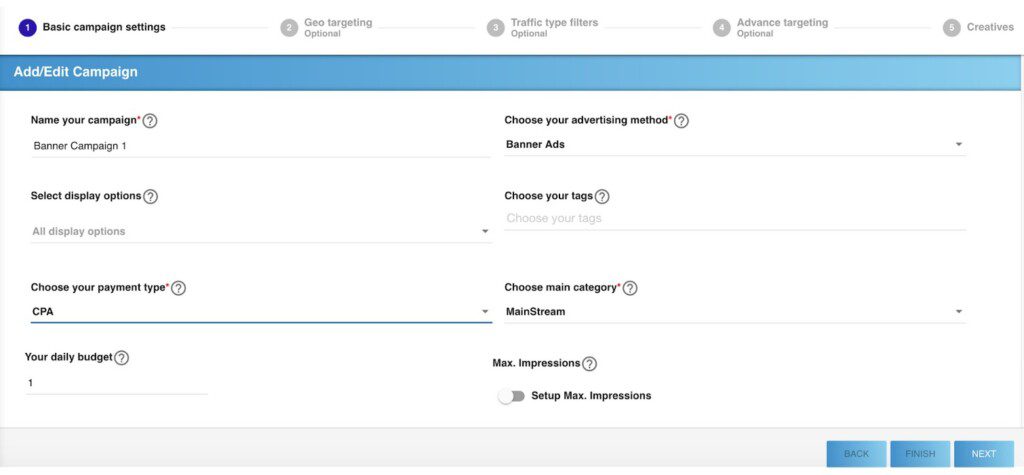Click help icon beside Name your campaign
The image size is (1024, 475).
click(x=150, y=121)
